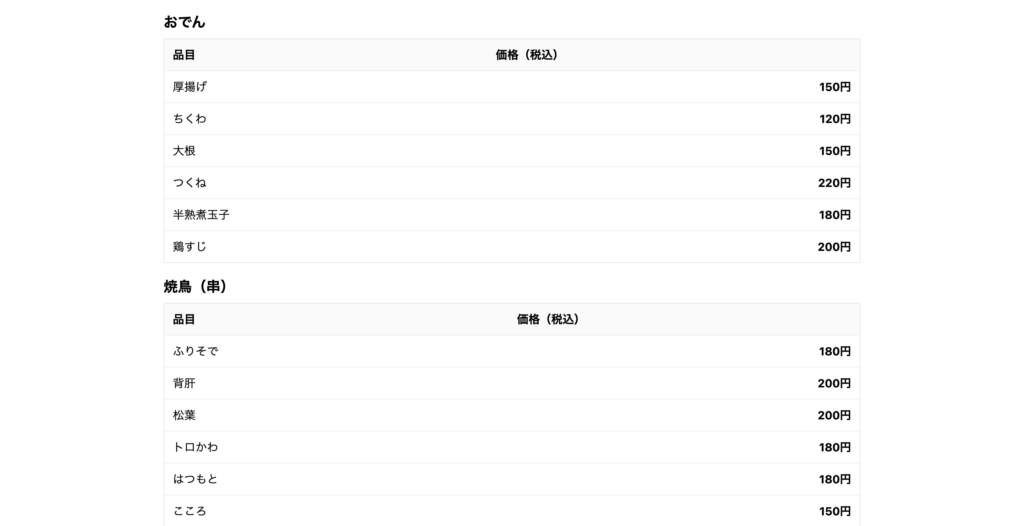Select the 厚揚げ row item name
The image size is (1024, 526).
tap(190, 87)
